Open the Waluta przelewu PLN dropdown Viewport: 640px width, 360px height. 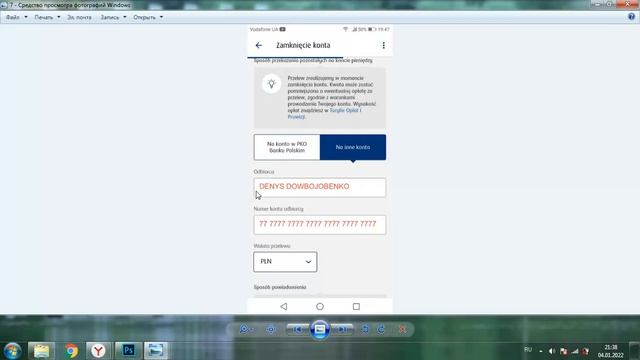tap(285, 262)
